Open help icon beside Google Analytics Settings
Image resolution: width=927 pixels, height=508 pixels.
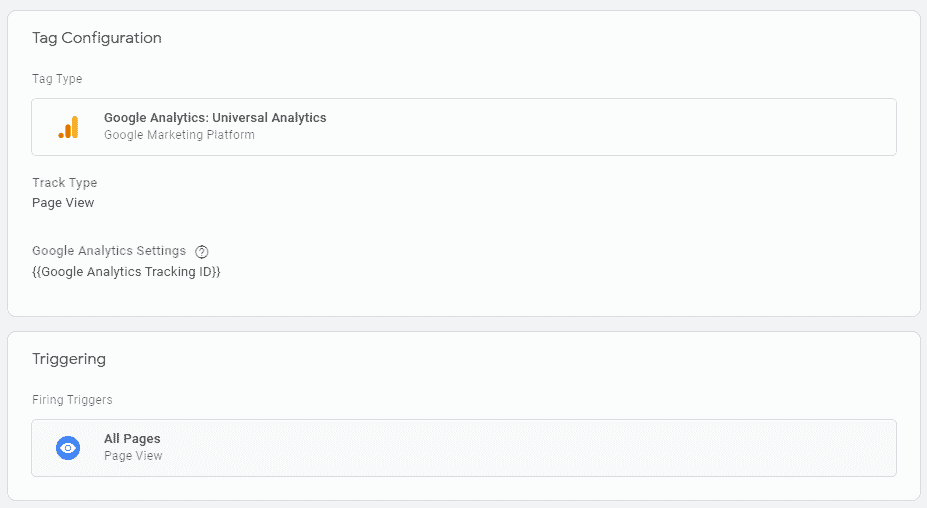[202, 252]
